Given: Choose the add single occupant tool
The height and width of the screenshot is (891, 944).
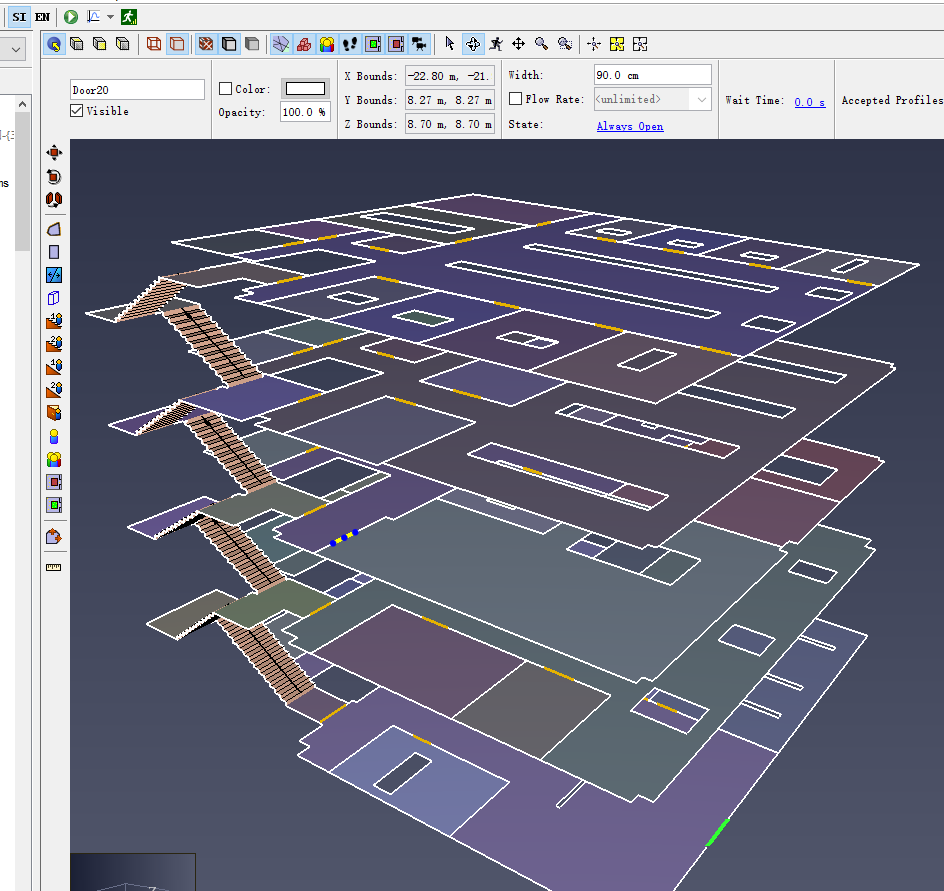Looking at the screenshot, I should (54, 436).
